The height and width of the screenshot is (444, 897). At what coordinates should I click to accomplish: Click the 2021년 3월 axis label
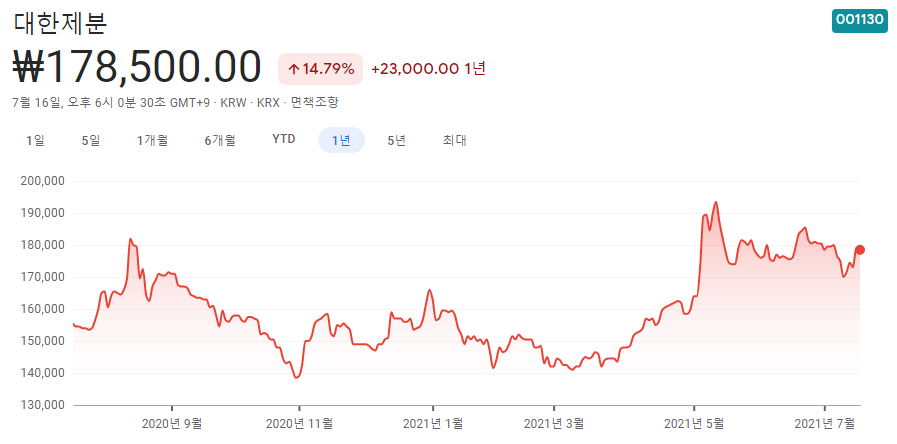click(x=554, y=424)
